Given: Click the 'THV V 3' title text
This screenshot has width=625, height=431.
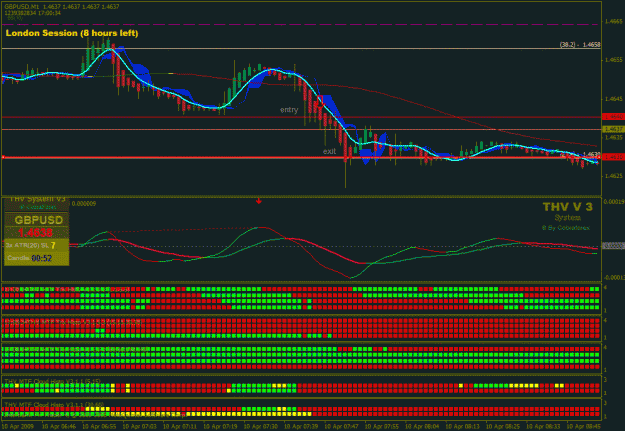Looking at the screenshot, I should pyautogui.click(x=568, y=207).
